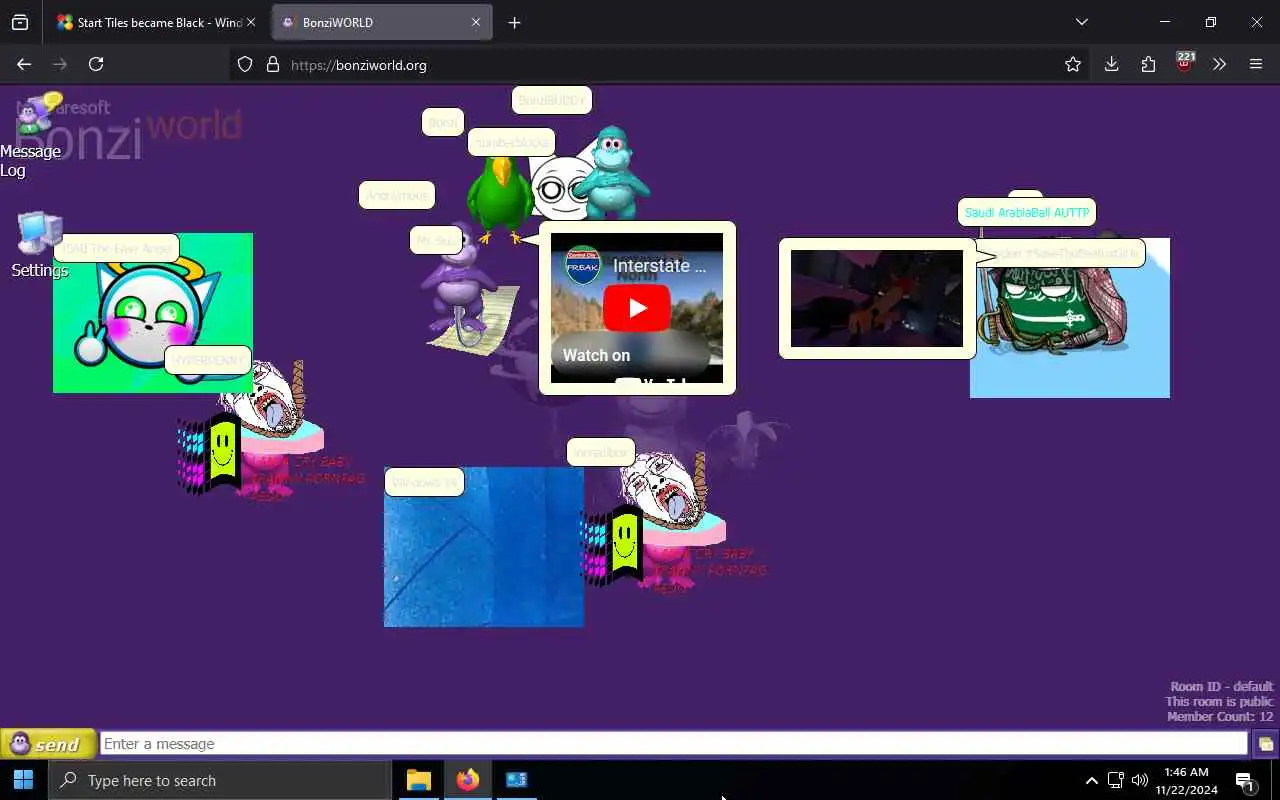Go back in the browser
The image size is (1280, 800).
(24, 64)
